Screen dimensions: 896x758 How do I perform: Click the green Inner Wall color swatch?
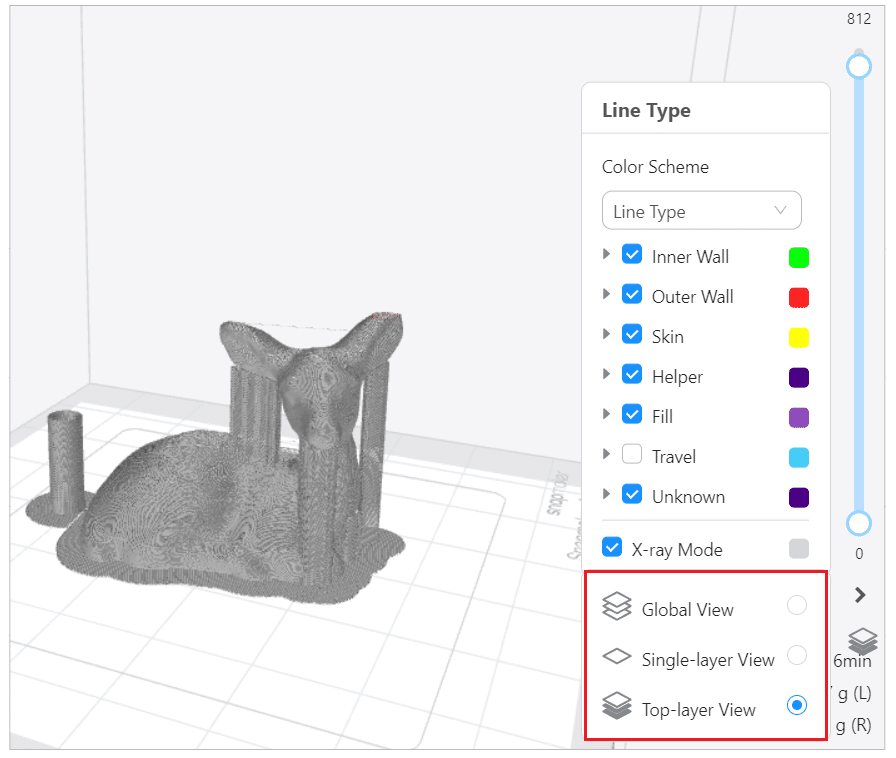pyautogui.click(x=799, y=257)
